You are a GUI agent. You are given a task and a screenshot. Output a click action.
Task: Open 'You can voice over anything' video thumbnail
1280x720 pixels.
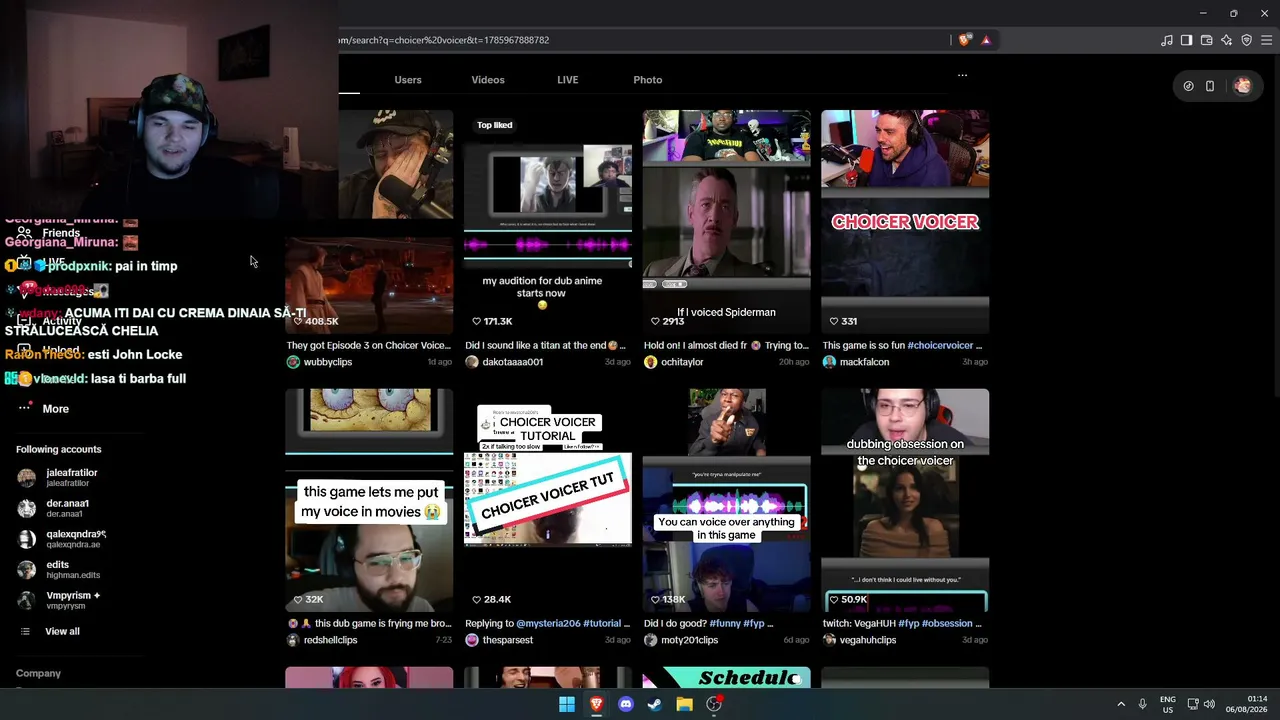tap(727, 500)
